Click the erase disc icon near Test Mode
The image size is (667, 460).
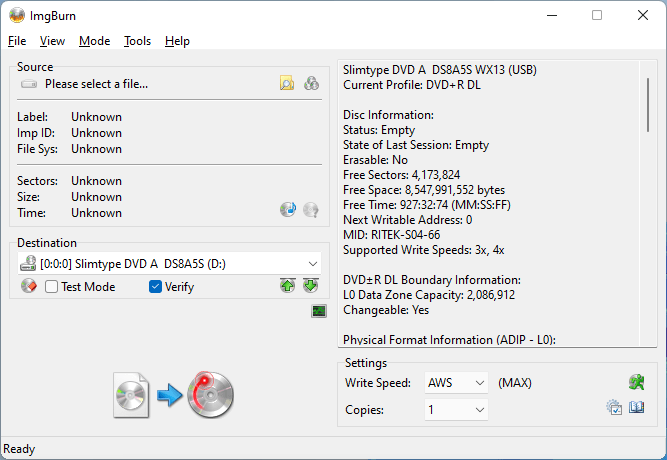coord(28,287)
